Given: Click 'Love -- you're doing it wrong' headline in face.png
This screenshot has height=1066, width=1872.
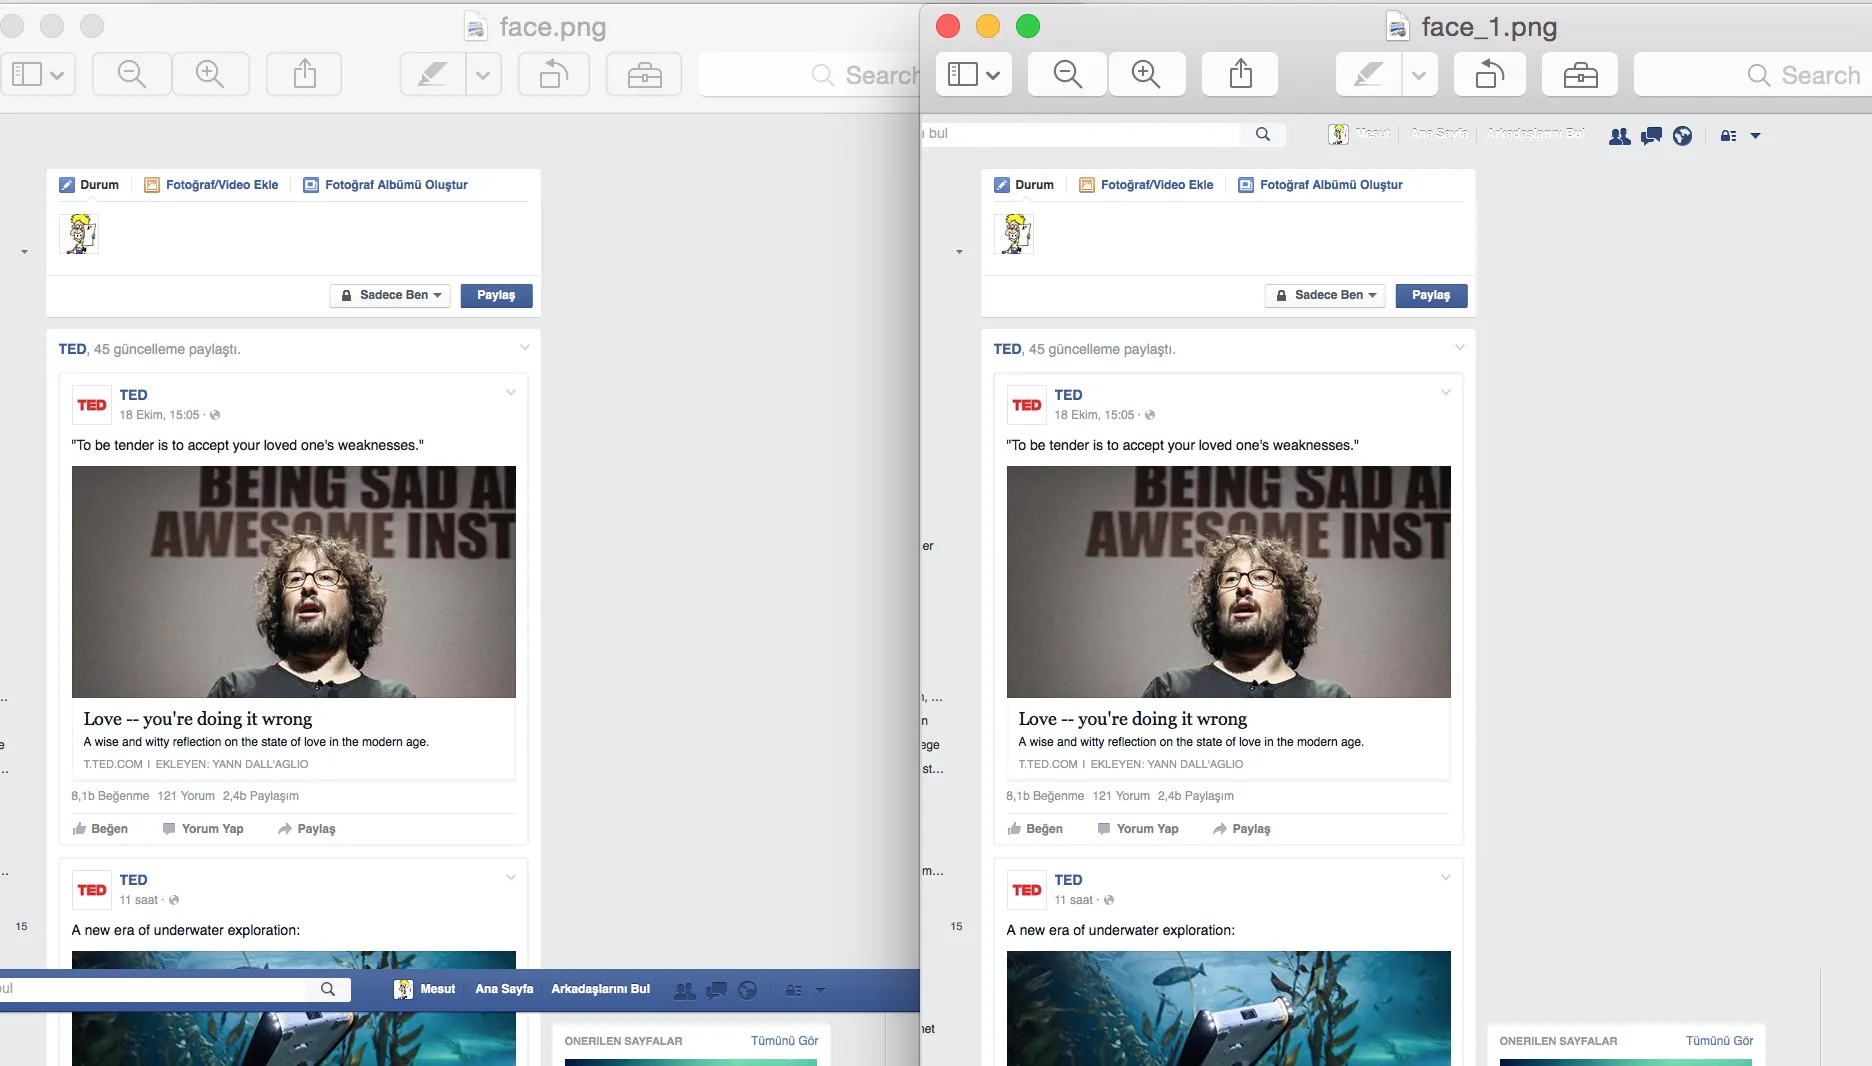Looking at the screenshot, I should (x=198, y=719).
